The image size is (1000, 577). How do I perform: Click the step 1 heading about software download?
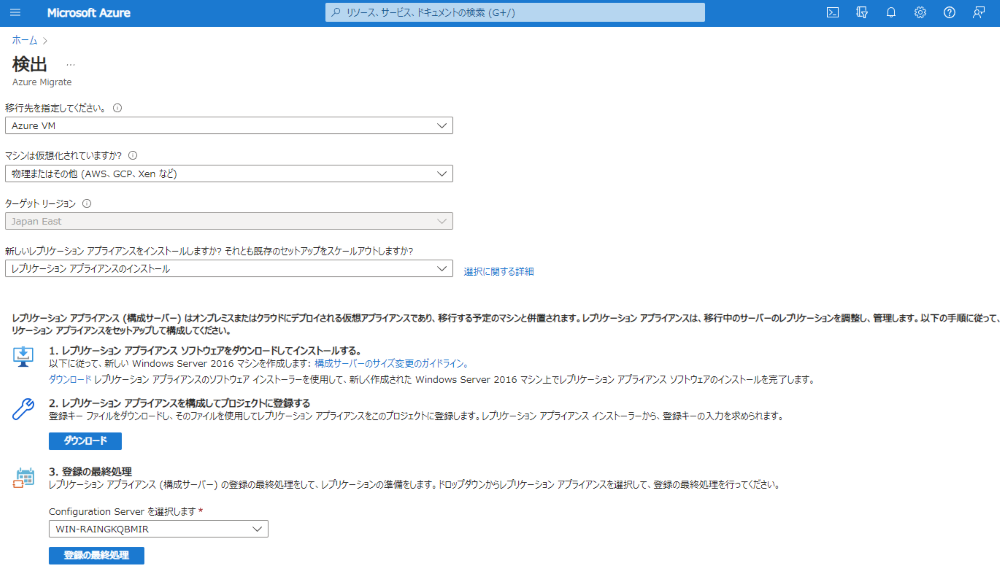(205, 351)
